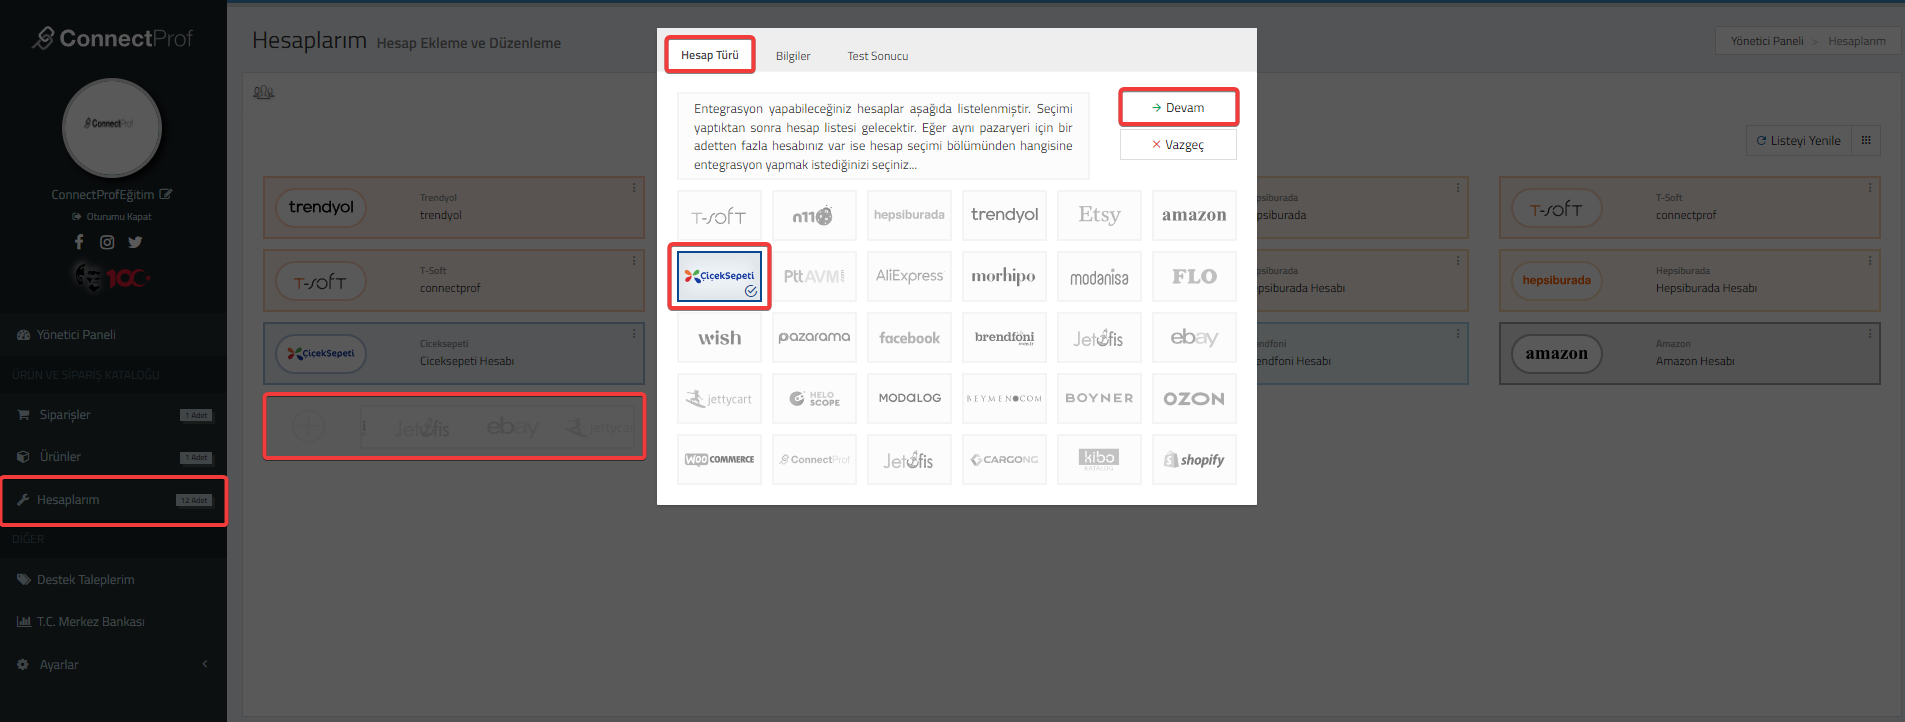This screenshot has height=722, width=1905.
Task: Refresh with the Listeyi Yenile button
Action: tap(1798, 141)
